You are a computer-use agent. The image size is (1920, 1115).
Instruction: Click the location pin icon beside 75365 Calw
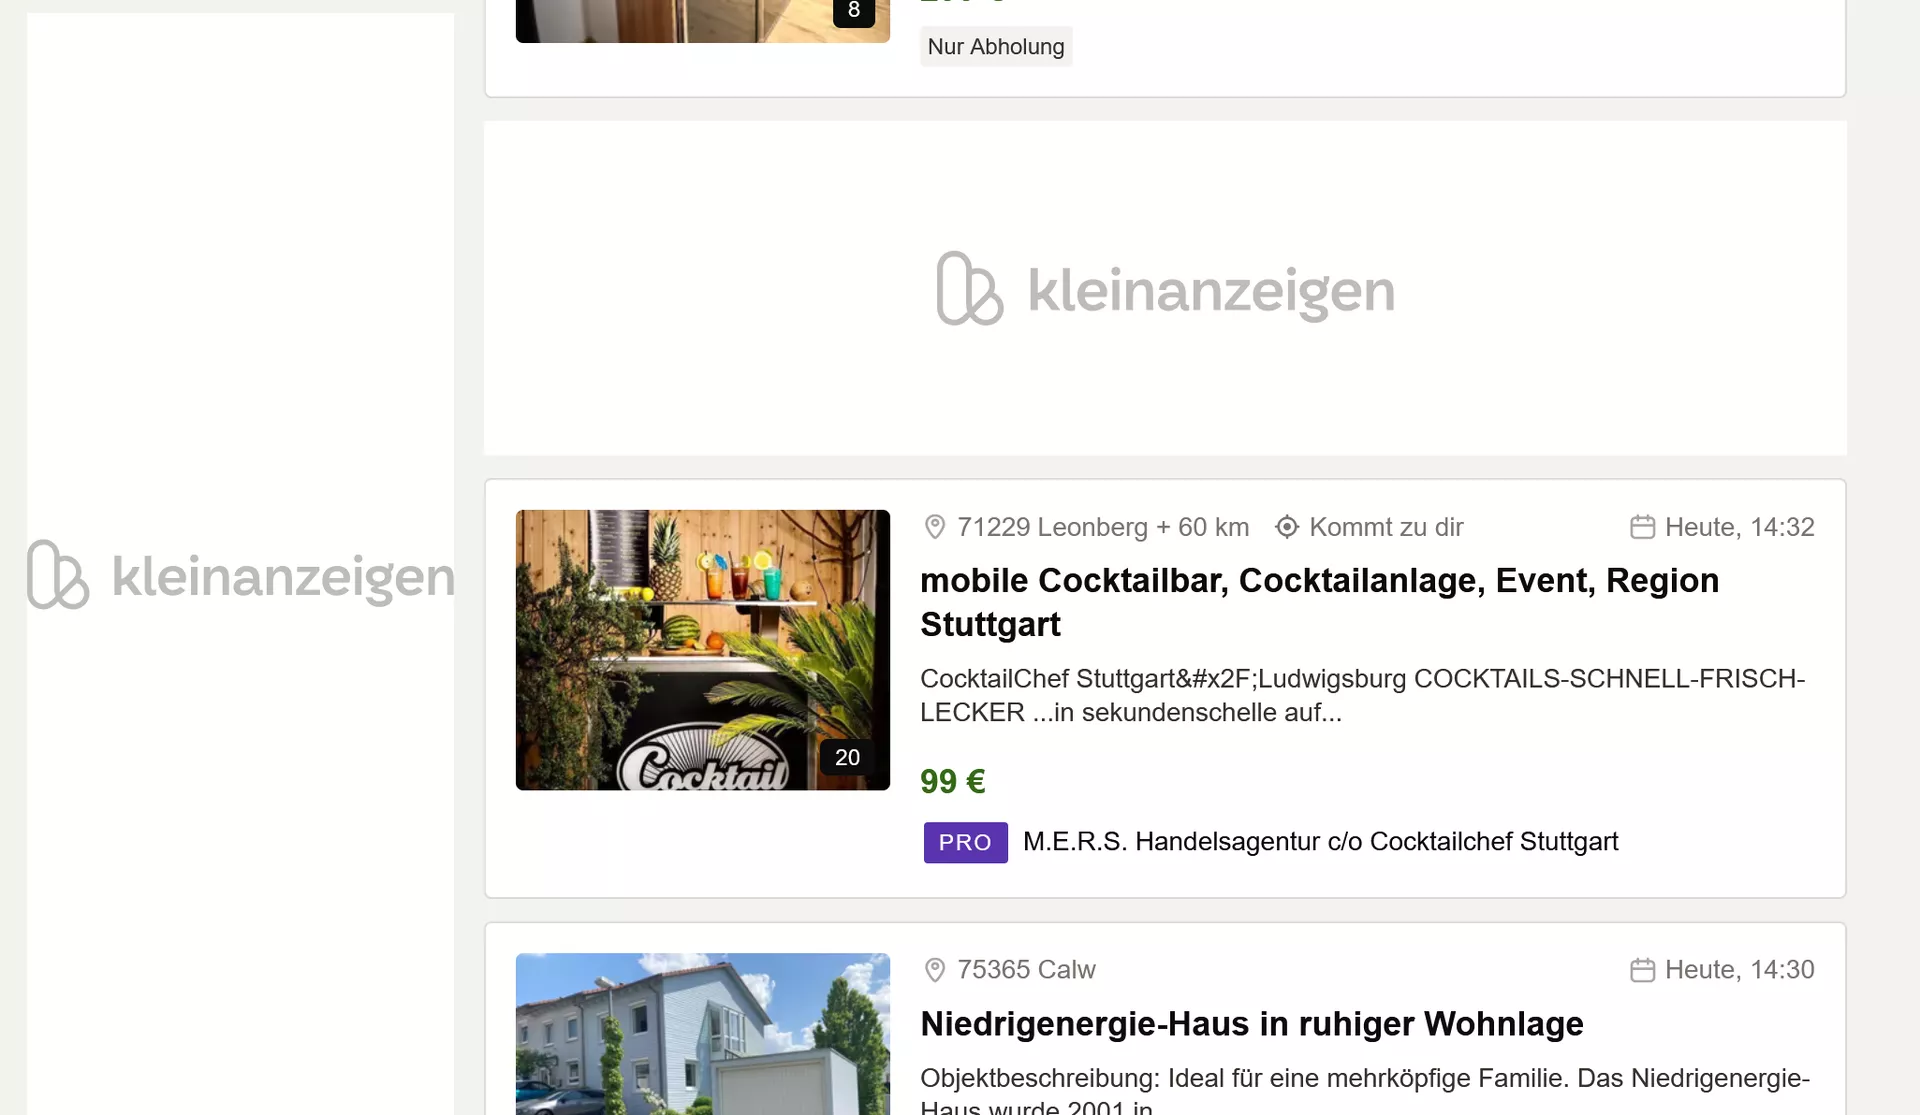tap(934, 970)
